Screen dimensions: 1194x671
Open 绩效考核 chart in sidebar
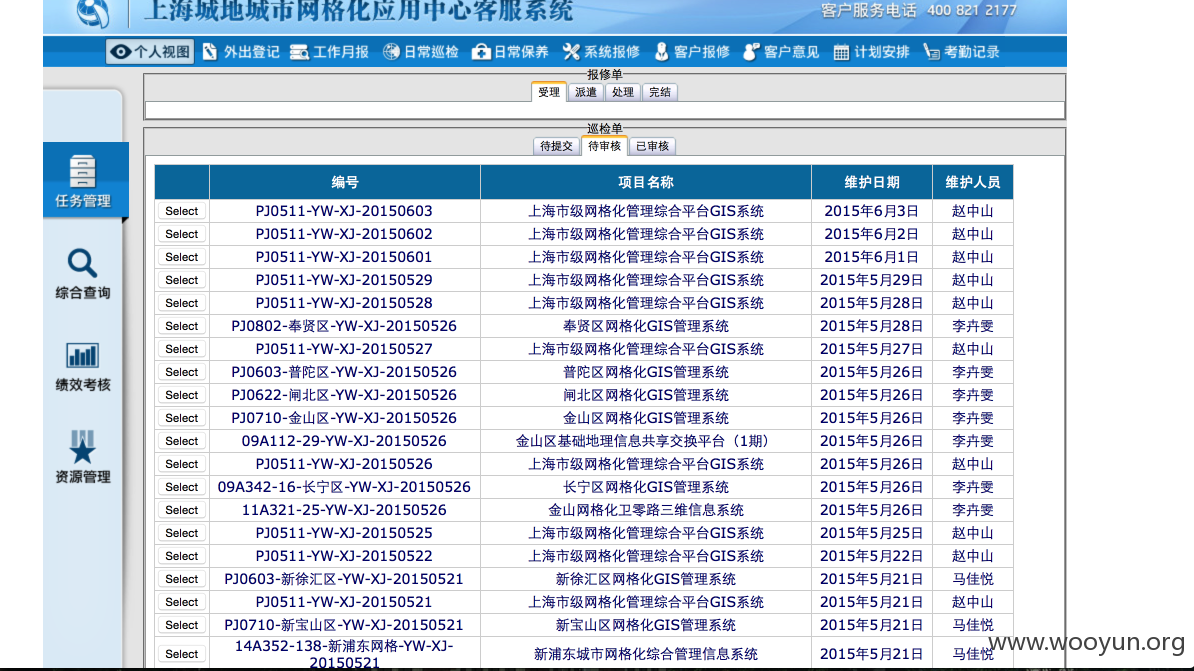[82, 366]
